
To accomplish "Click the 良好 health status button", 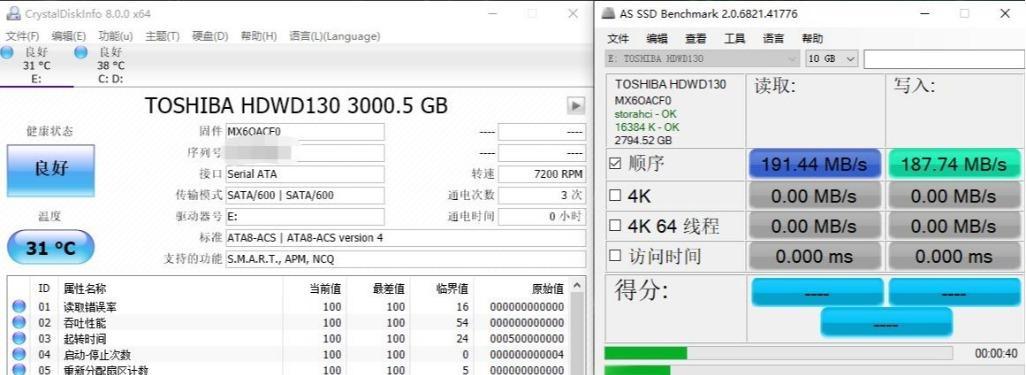I will point(51,170).
